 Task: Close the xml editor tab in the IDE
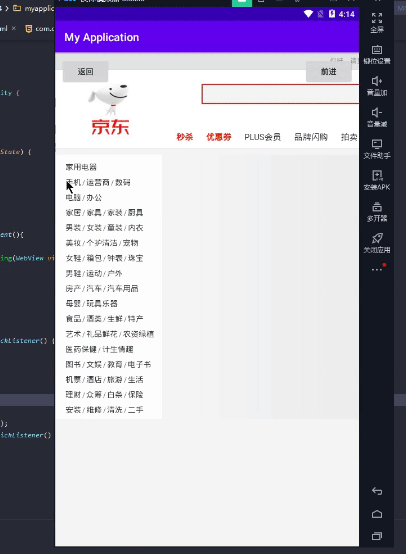pyautogui.click(x=14, y=28)
